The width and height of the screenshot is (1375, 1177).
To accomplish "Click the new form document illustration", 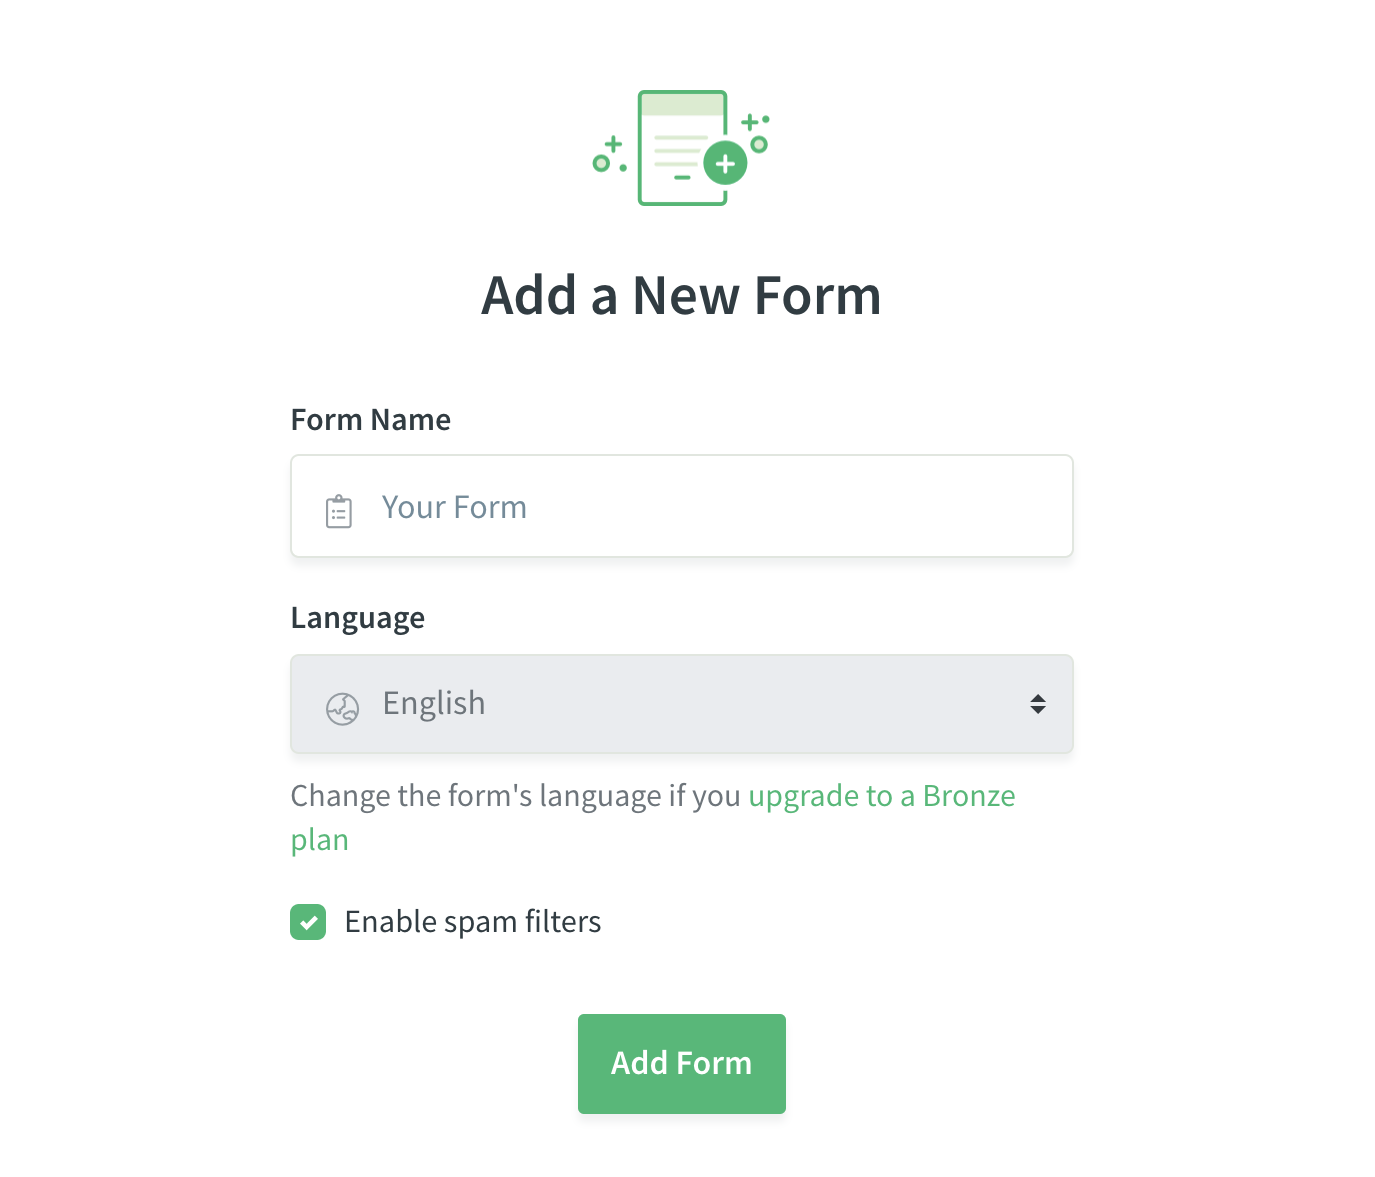I will pos(682,148).
